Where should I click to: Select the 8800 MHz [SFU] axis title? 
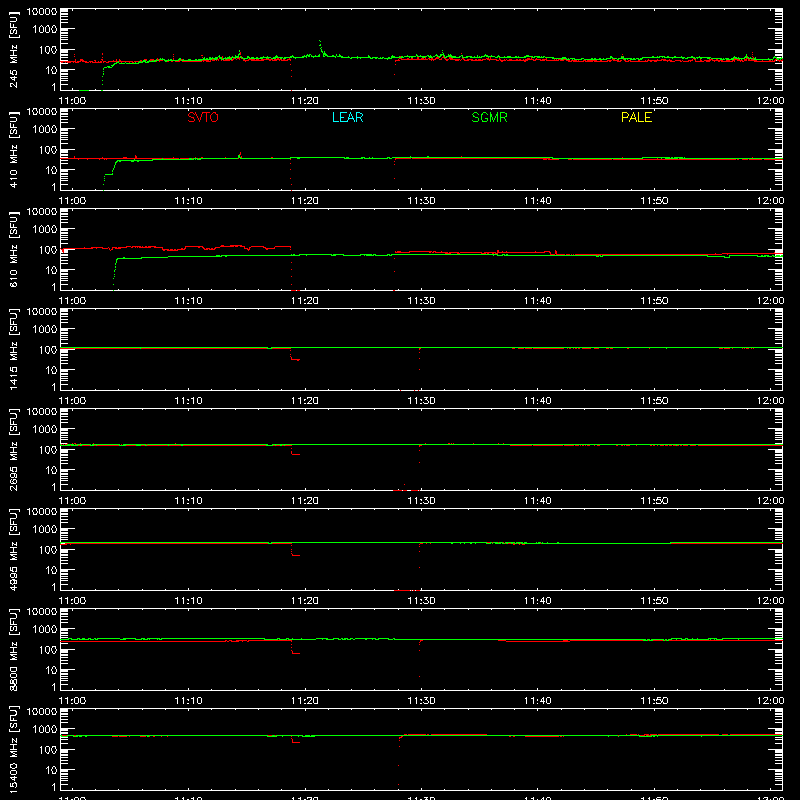pyautogui.click(x=13, y=649)
